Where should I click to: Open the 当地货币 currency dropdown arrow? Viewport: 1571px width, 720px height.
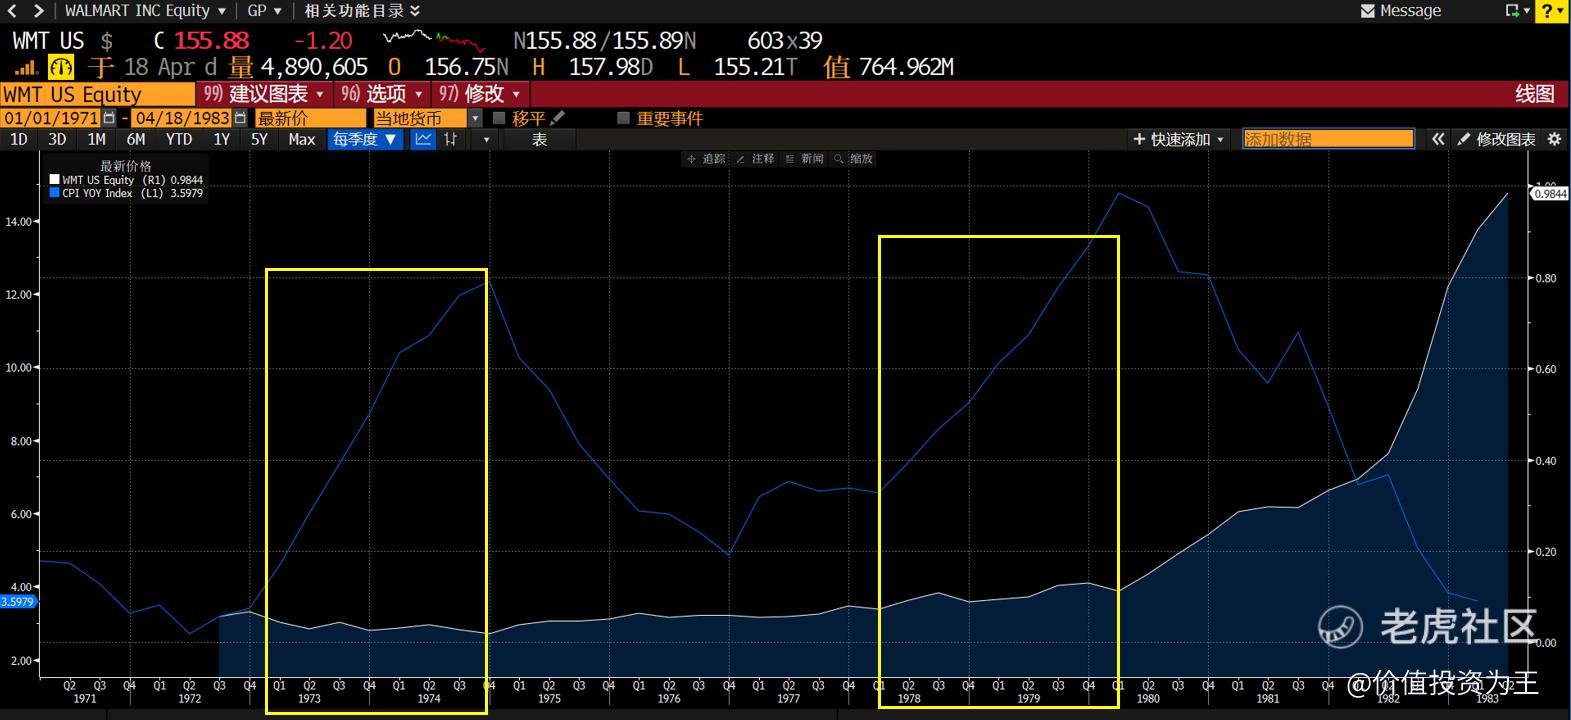click(x=475, y=118)
